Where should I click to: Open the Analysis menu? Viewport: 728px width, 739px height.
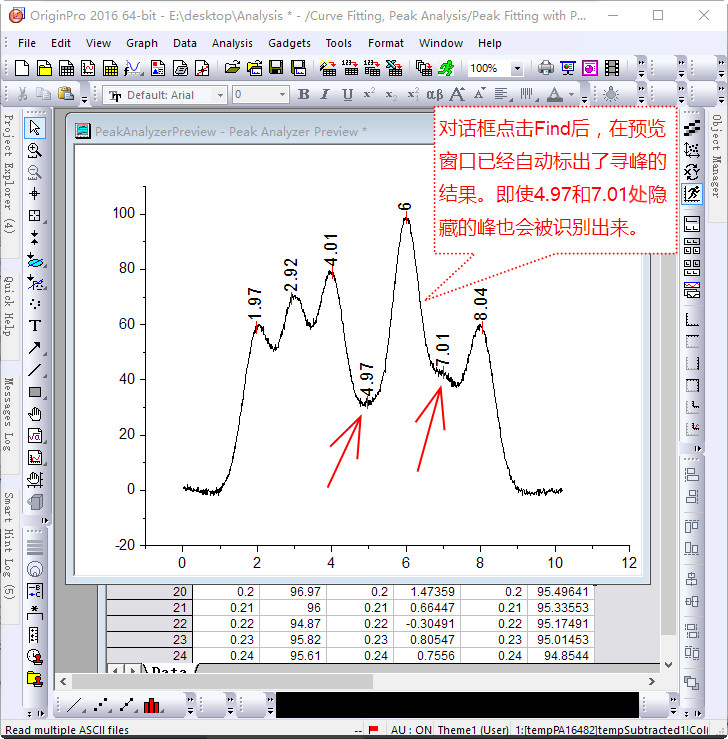(x=232, y=43)
